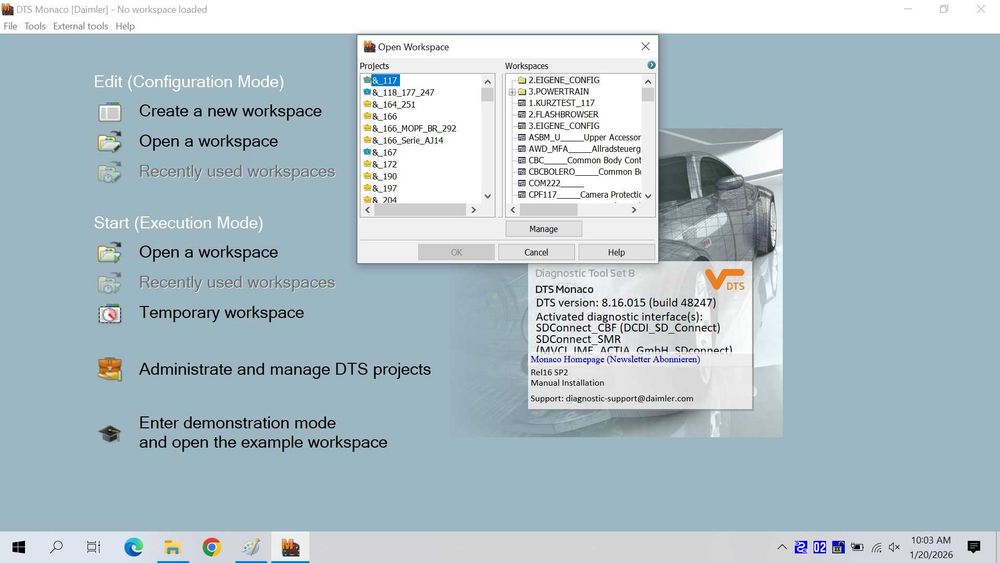The height and width of the screenshot is (563, 1000).
Task: Click the project icon beside &_118_177_247
Action: 367,92
